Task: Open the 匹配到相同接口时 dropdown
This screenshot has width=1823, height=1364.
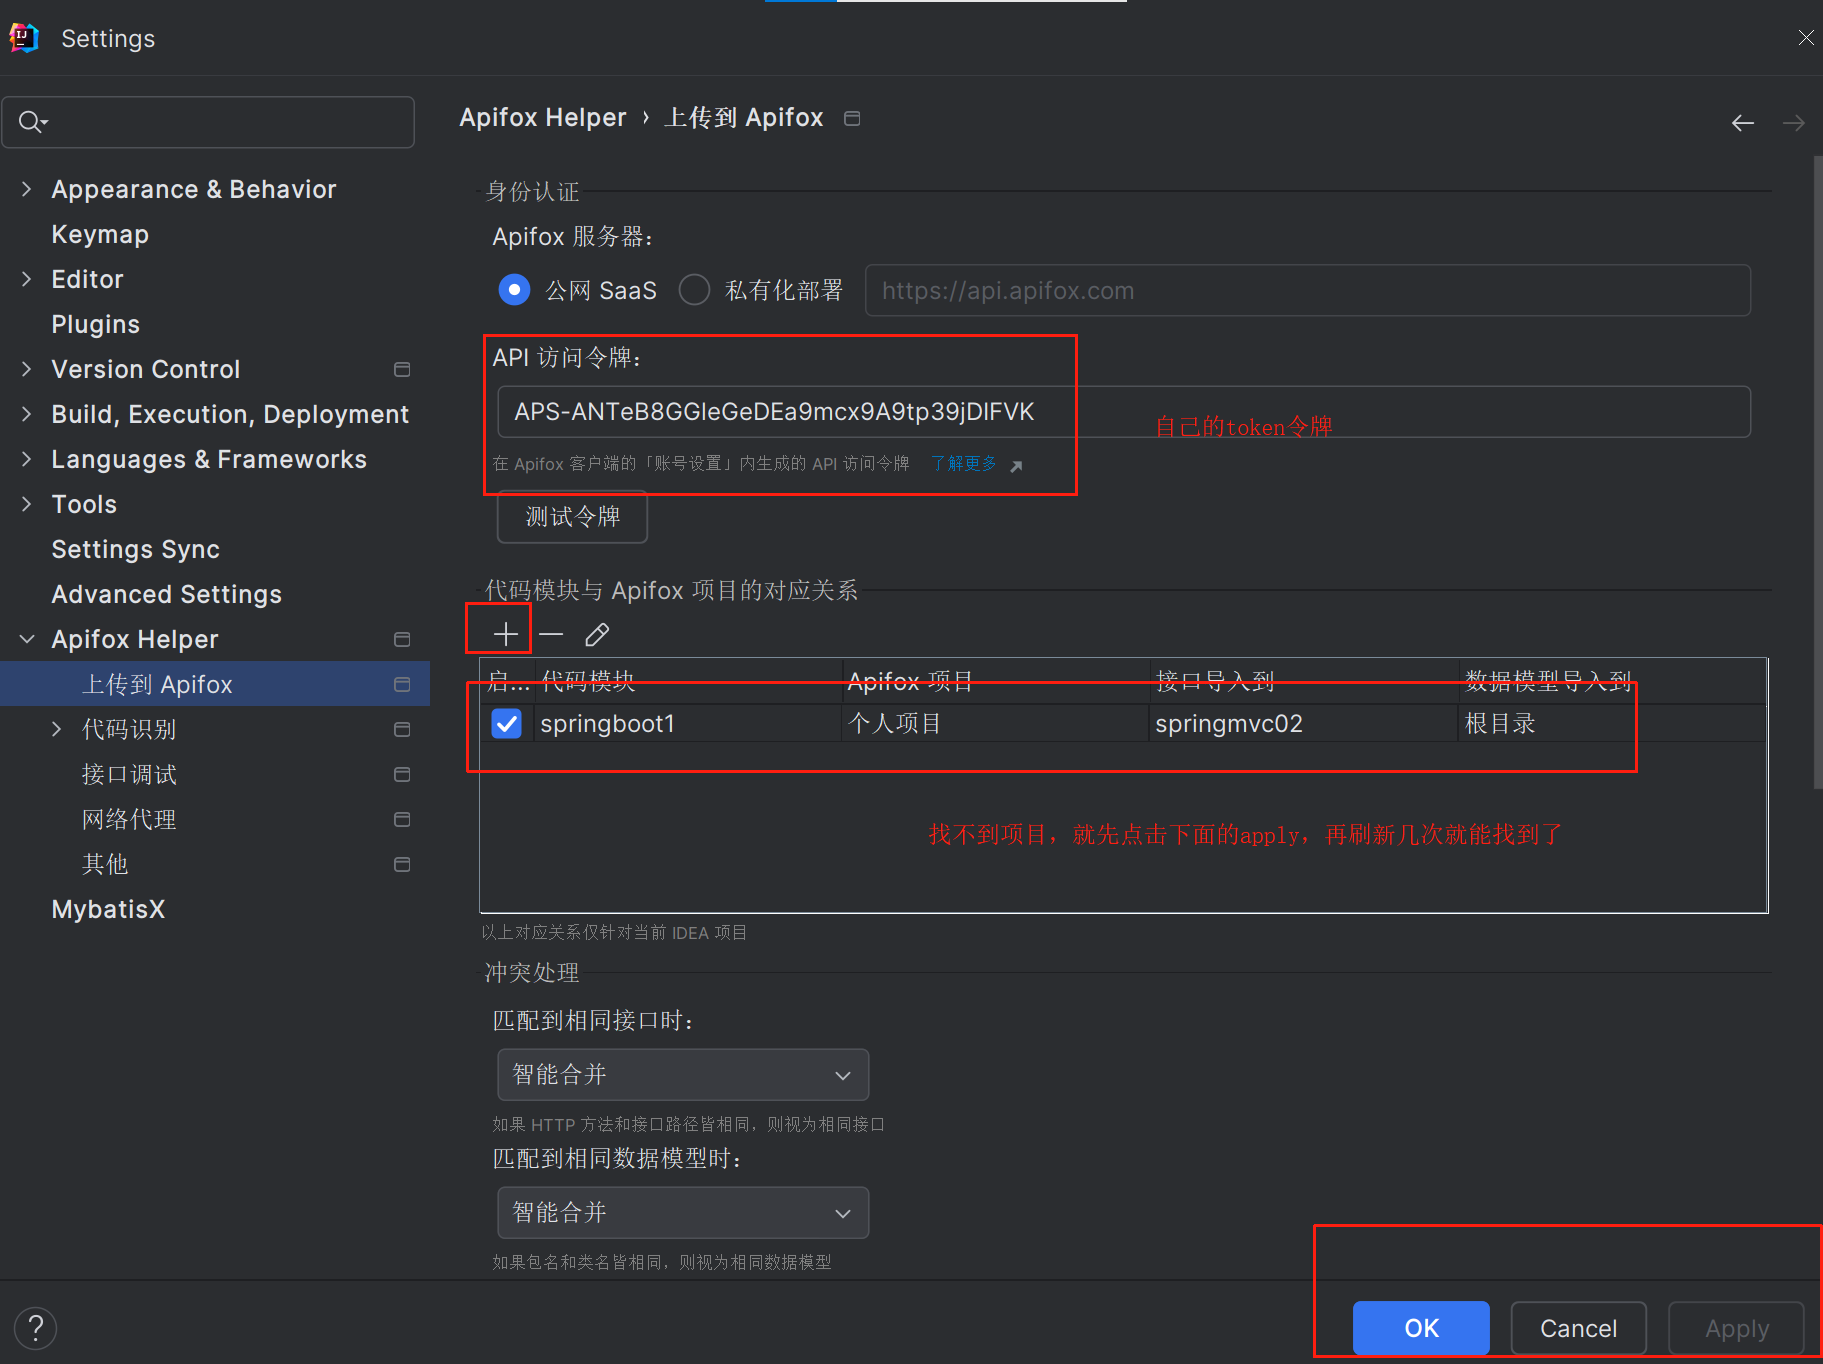Action: coord(683,1075)
